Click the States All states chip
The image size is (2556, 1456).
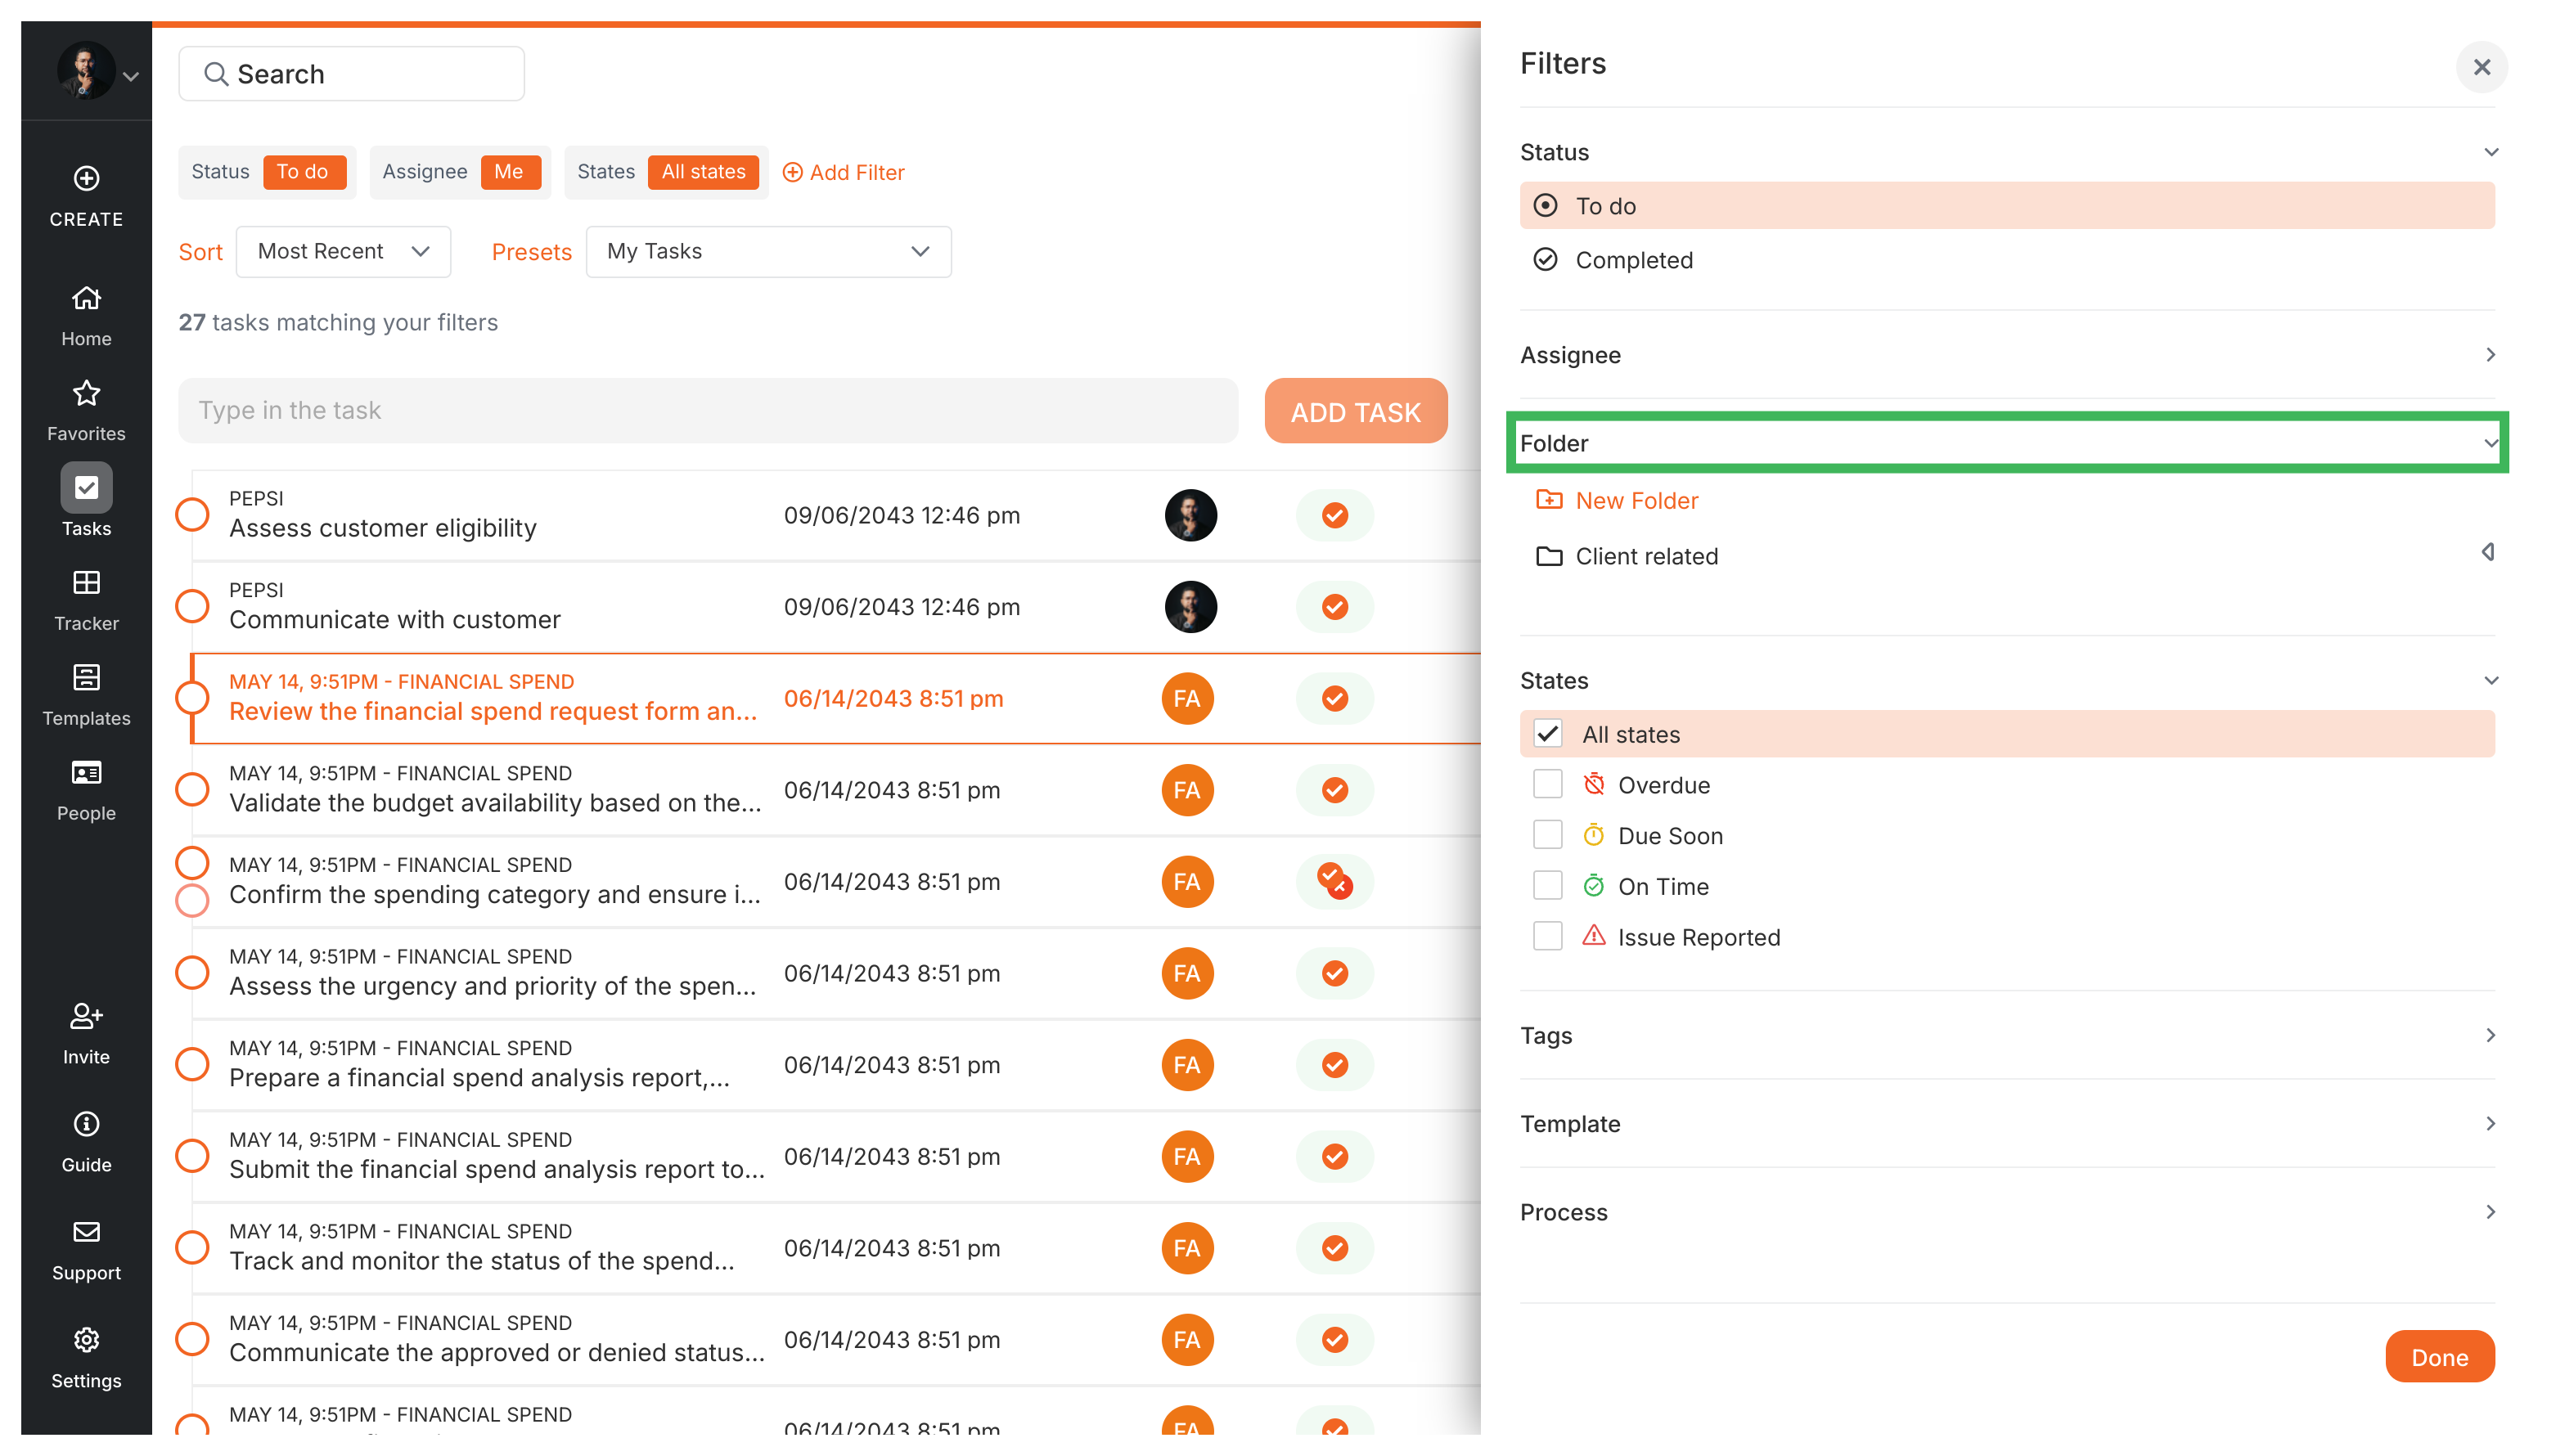[666, 172]
